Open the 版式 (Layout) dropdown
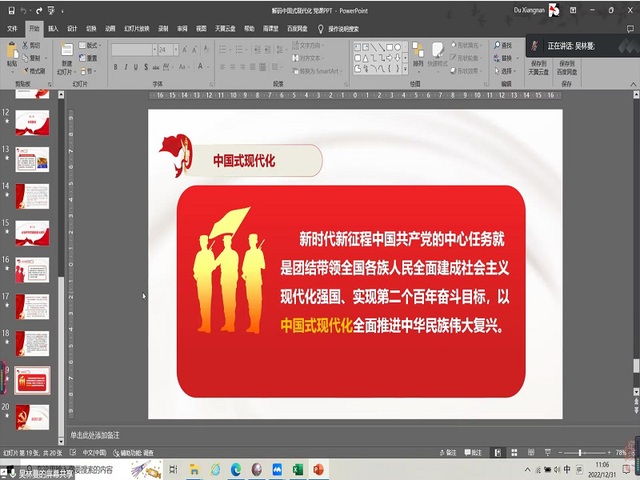Viewport: 640px width, 480px height. (93, 46)
